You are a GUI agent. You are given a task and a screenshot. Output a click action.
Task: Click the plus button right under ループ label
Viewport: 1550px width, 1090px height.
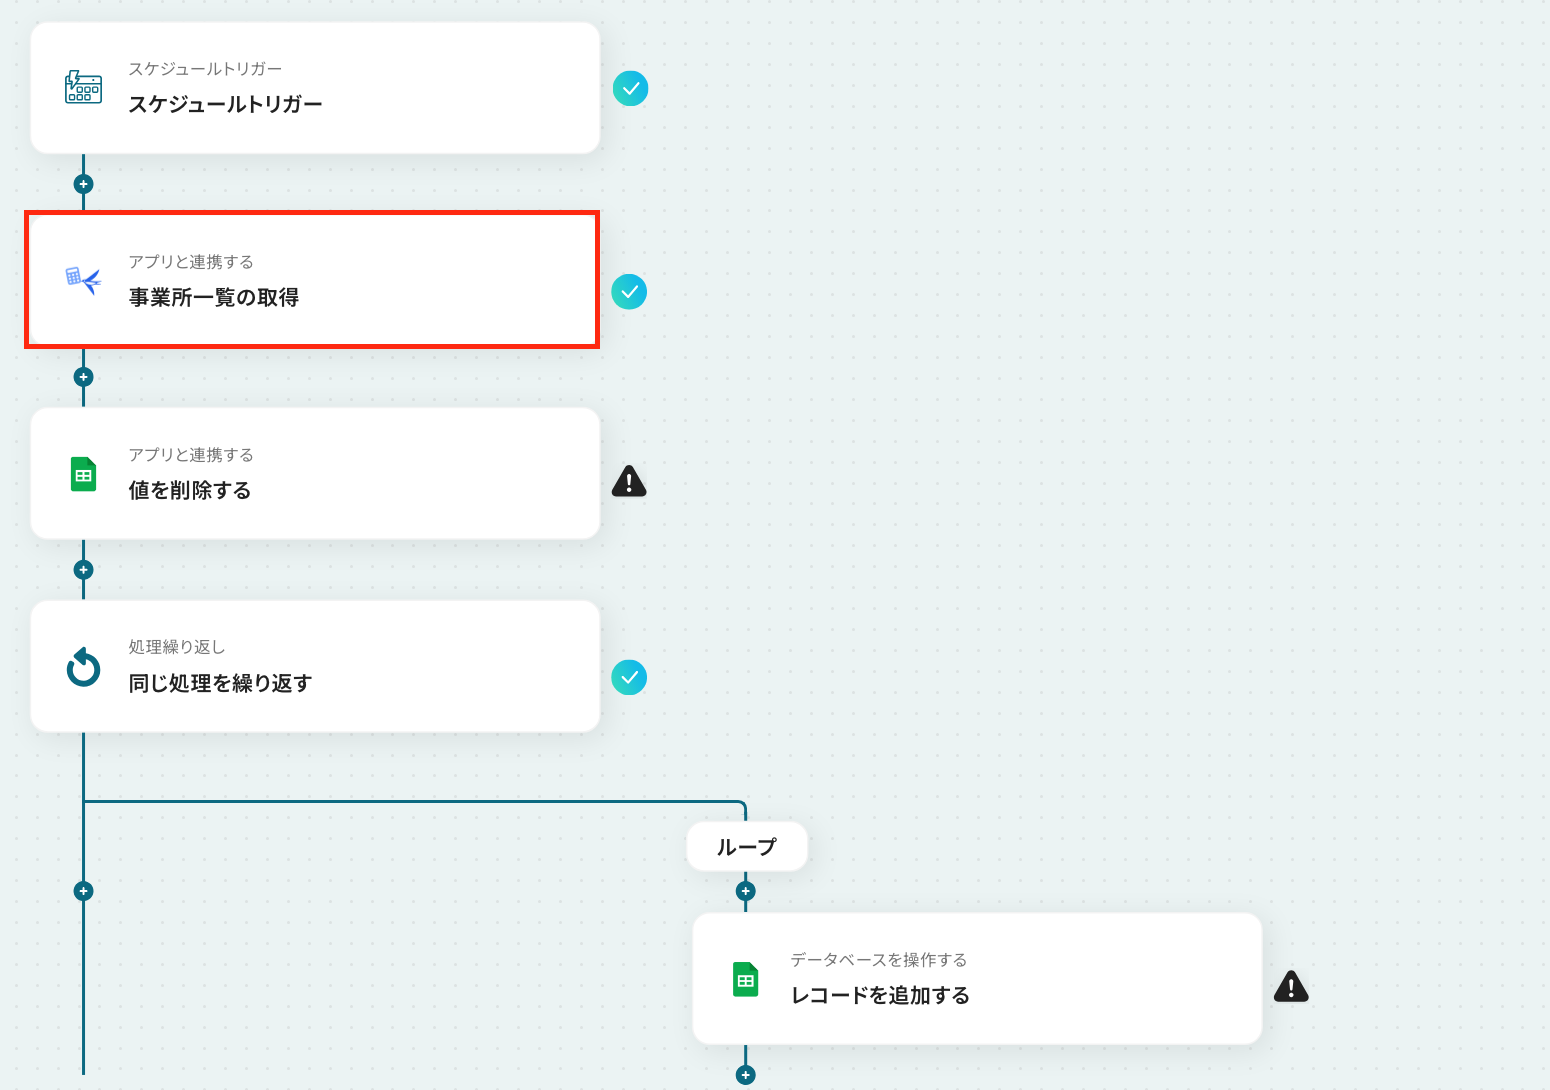[746, 891]
